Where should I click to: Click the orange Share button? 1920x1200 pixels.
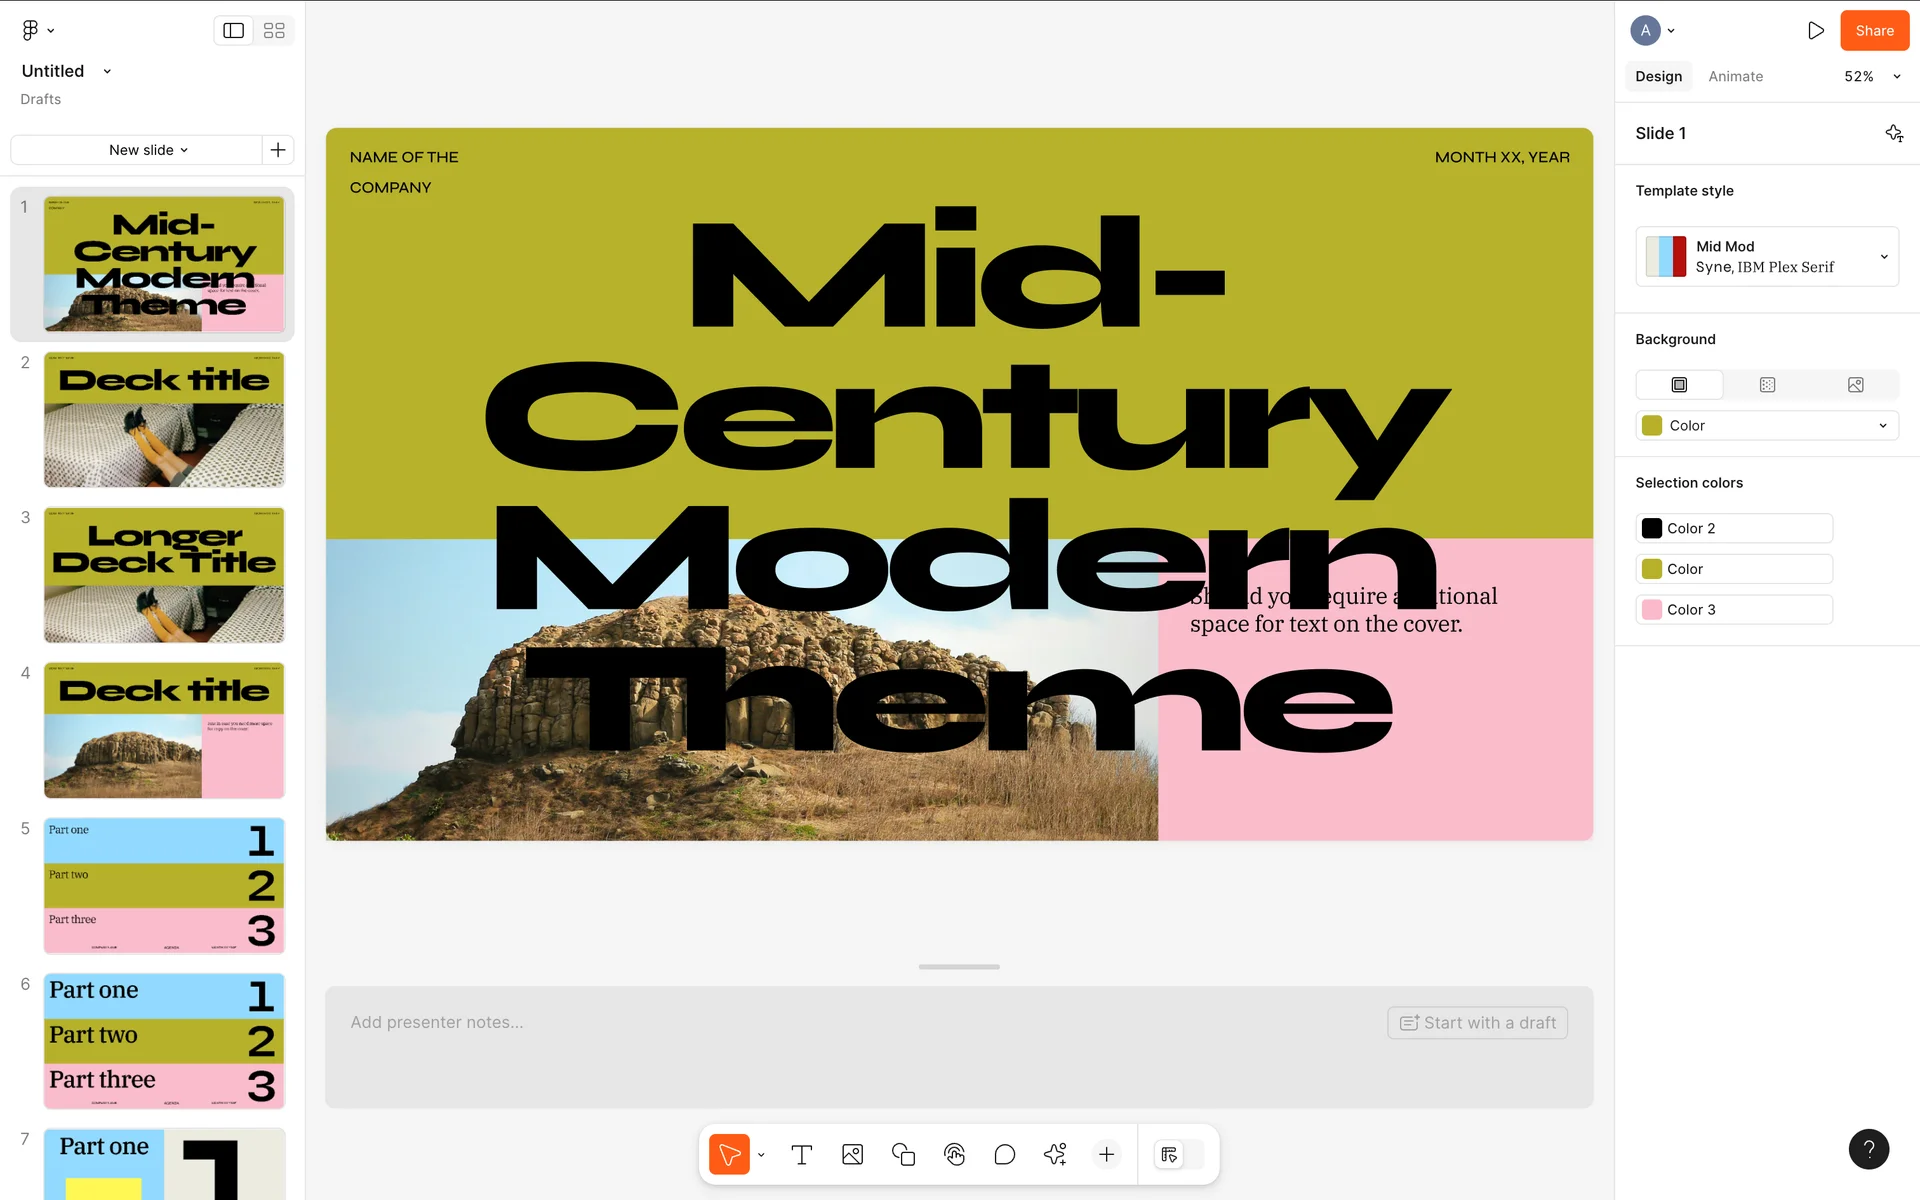click(x=1874, y=31)
